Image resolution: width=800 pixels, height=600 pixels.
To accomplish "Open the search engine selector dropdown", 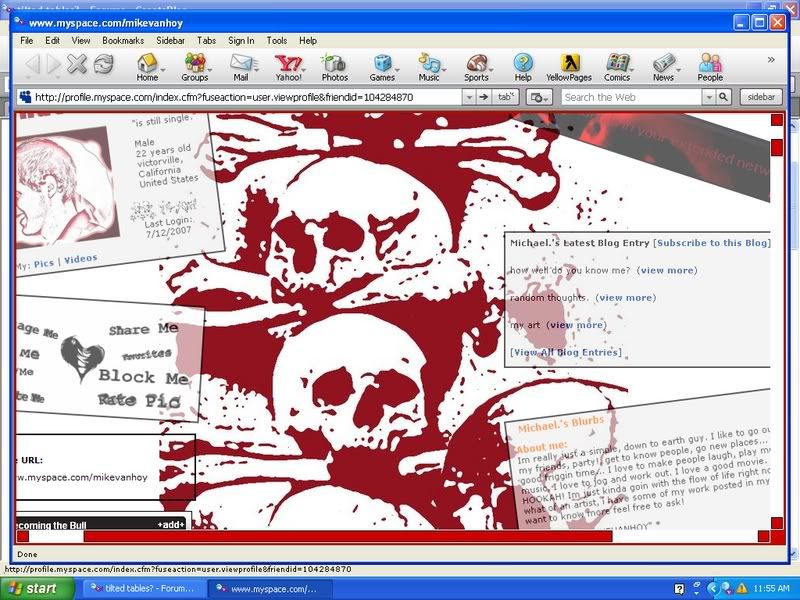I will [539, 97].
